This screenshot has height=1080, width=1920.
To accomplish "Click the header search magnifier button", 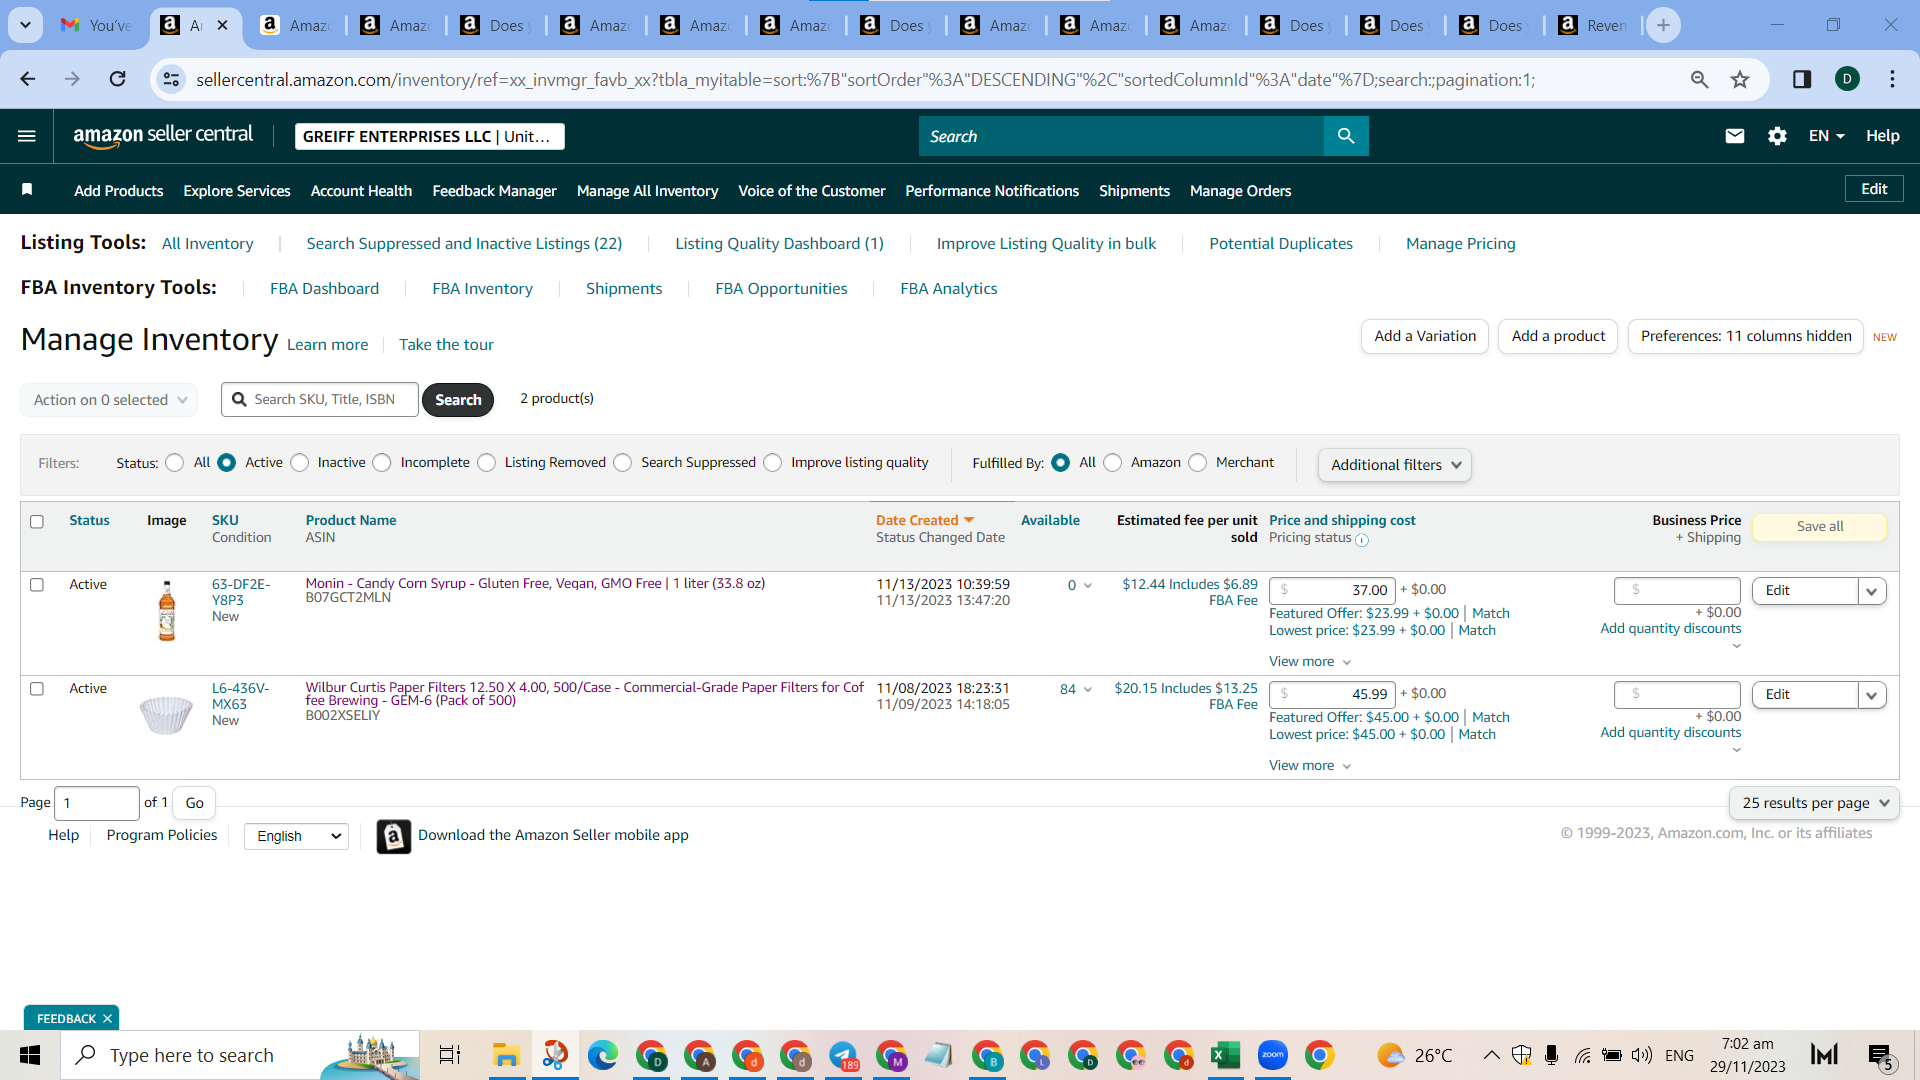I will (x=1346, y=136).
